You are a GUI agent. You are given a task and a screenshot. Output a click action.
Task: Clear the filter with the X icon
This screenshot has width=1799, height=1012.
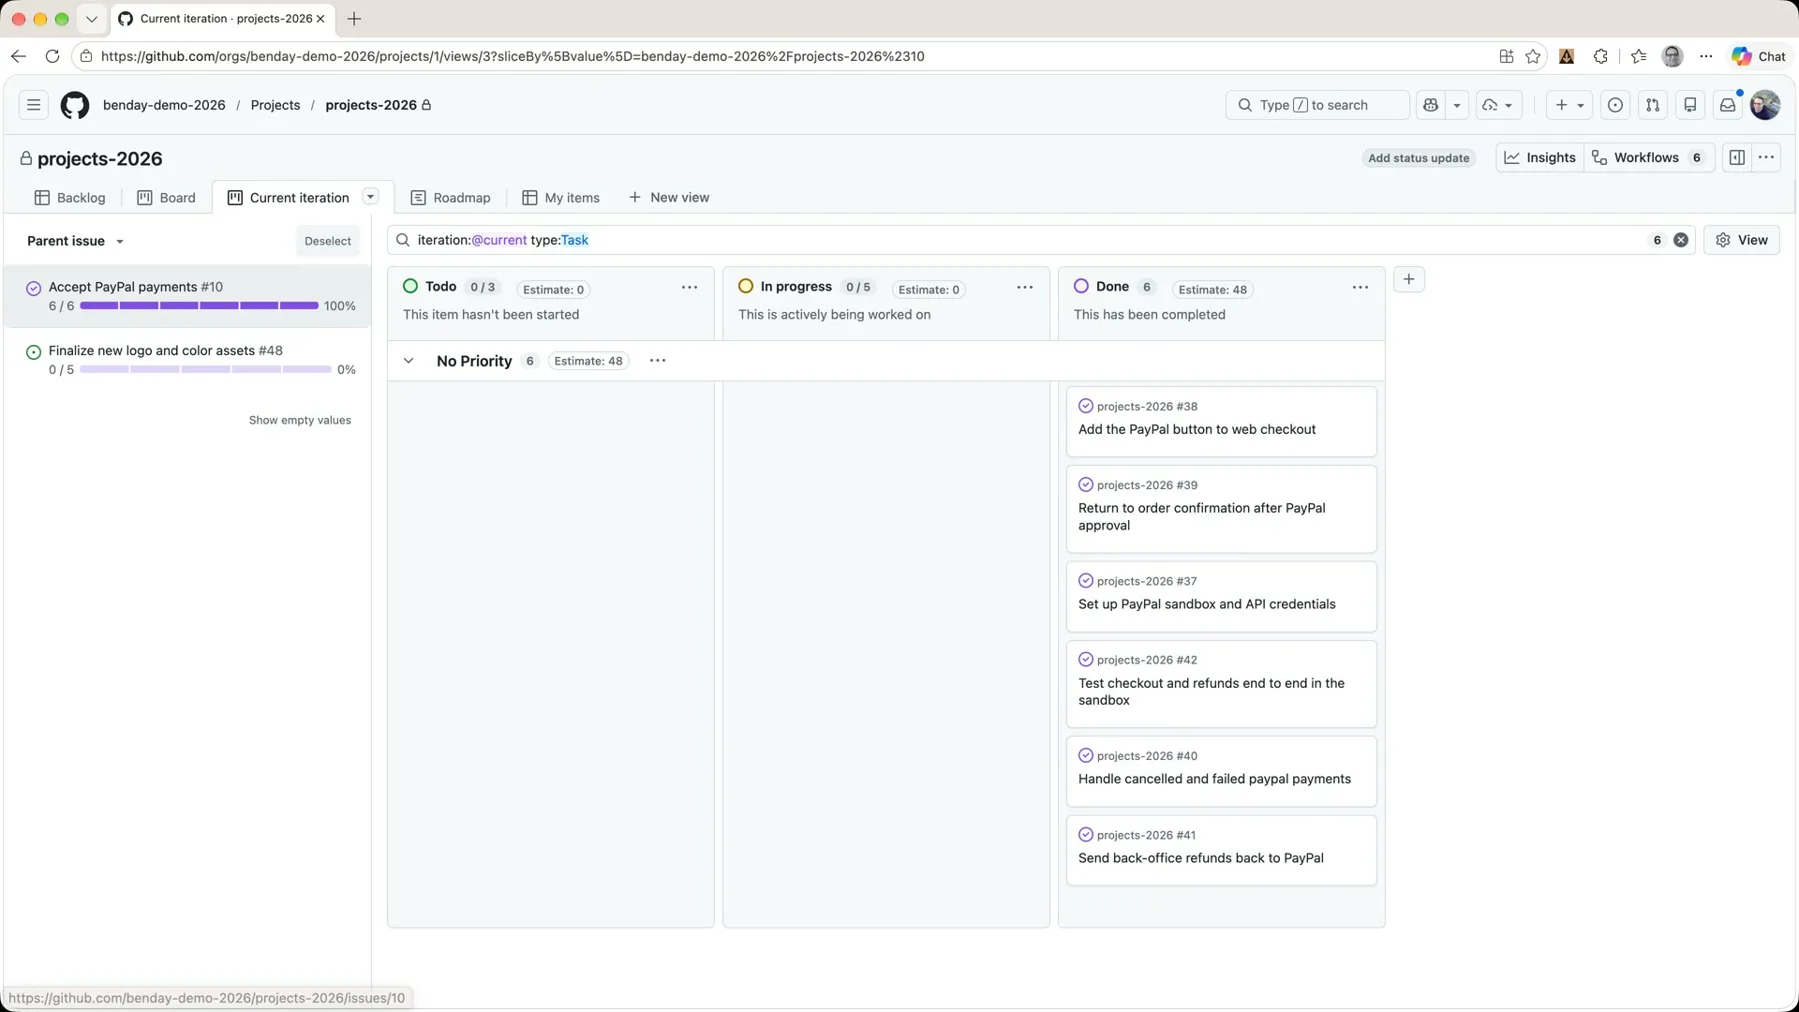(x=1681, y=240)
